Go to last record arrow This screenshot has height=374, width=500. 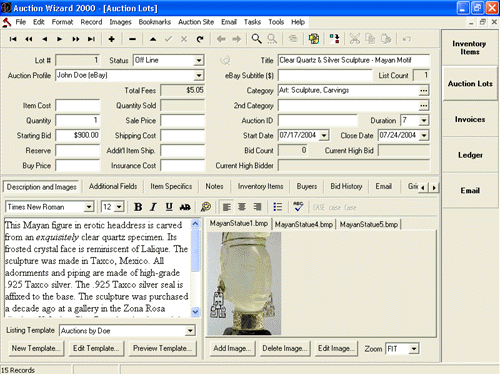(x=91, y=39)
